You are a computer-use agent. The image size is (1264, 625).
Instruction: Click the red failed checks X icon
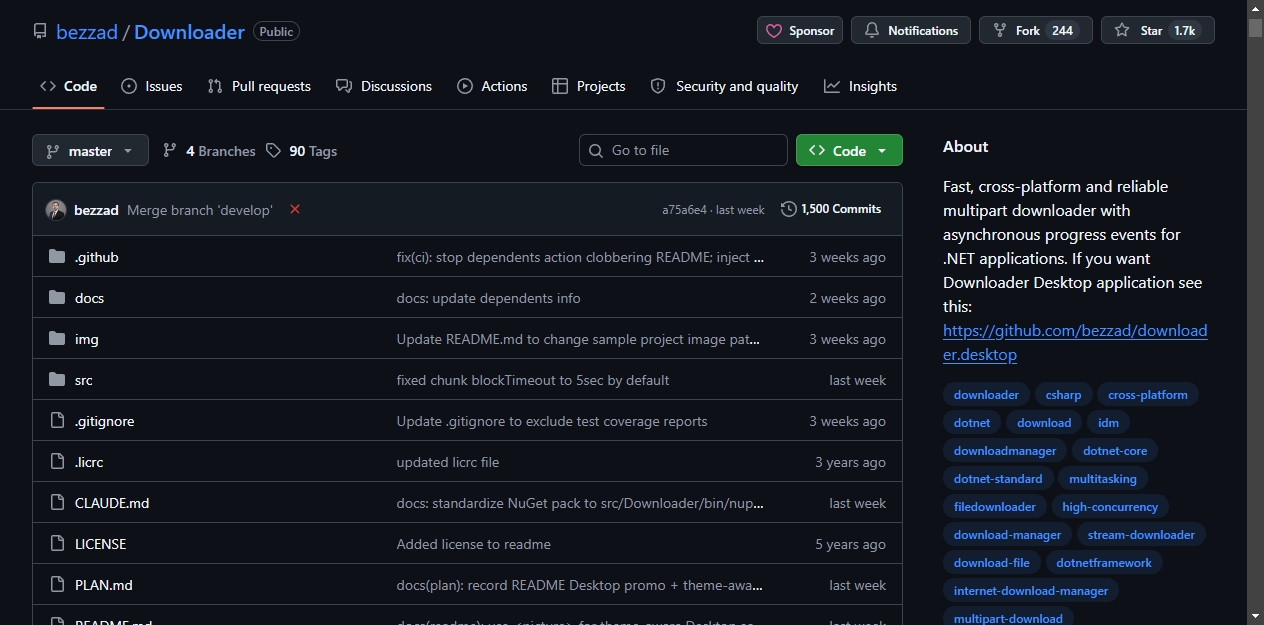coord(295,209)
